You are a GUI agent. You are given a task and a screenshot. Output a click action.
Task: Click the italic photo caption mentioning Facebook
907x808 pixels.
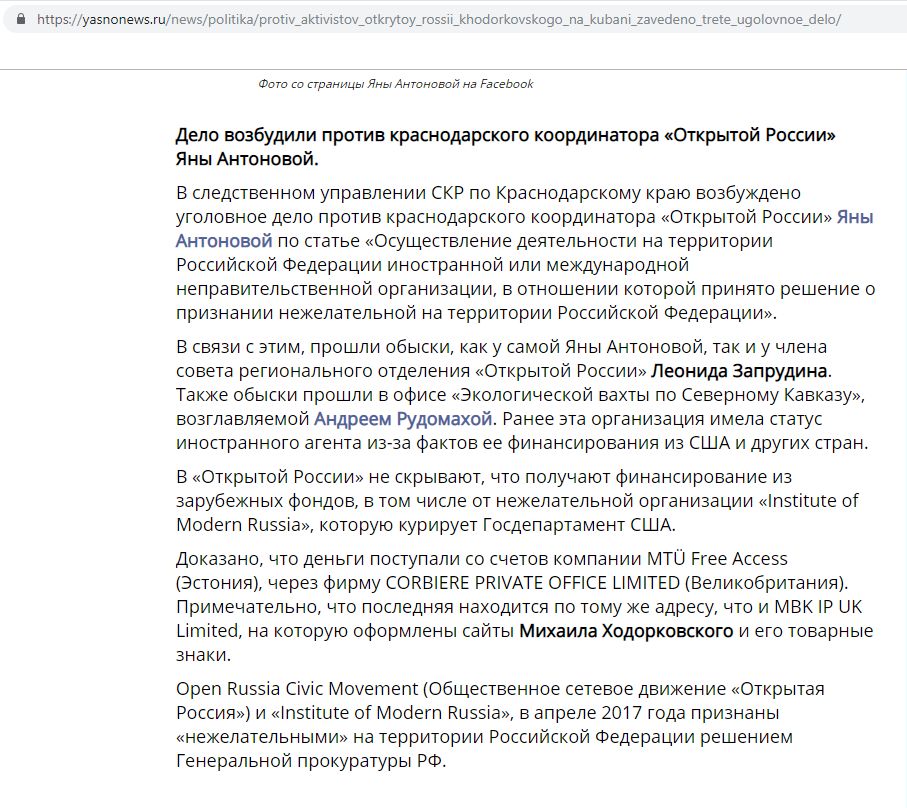tap(395, 84)
